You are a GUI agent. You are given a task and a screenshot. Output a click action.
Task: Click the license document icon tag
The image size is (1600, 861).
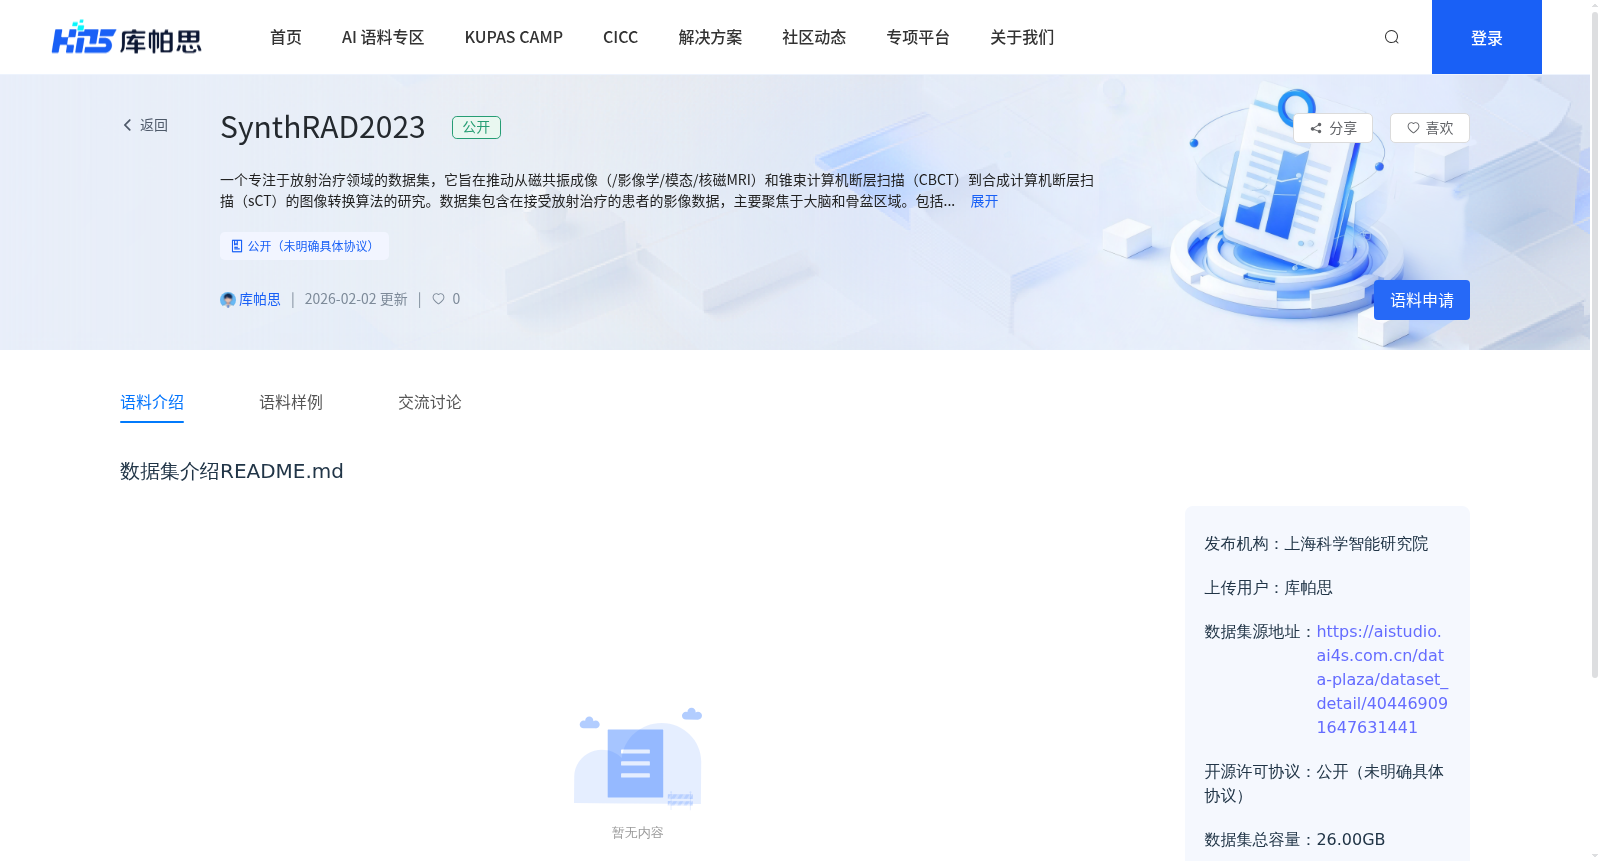[304, 246]
